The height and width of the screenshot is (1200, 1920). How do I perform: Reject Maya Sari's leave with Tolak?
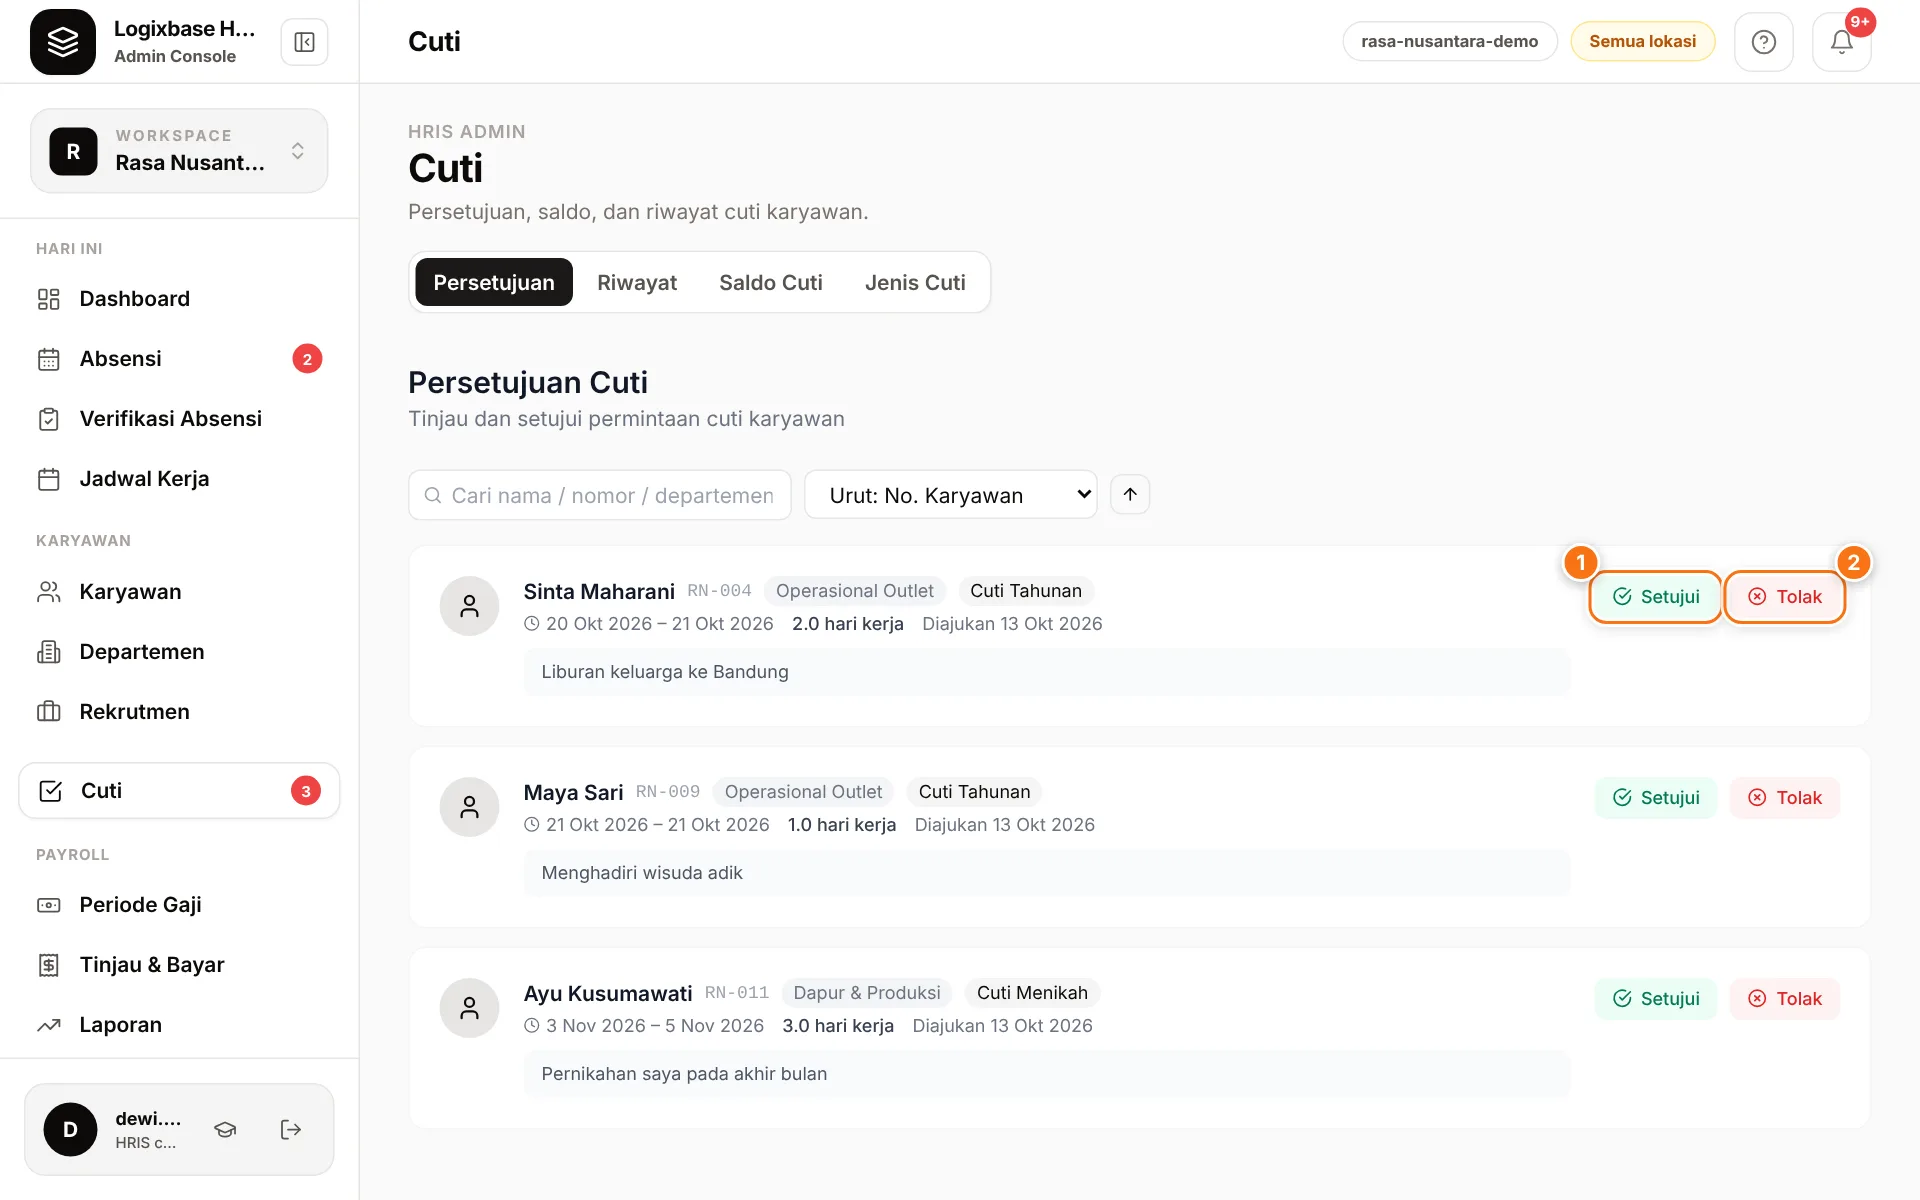click(1785, 798)
